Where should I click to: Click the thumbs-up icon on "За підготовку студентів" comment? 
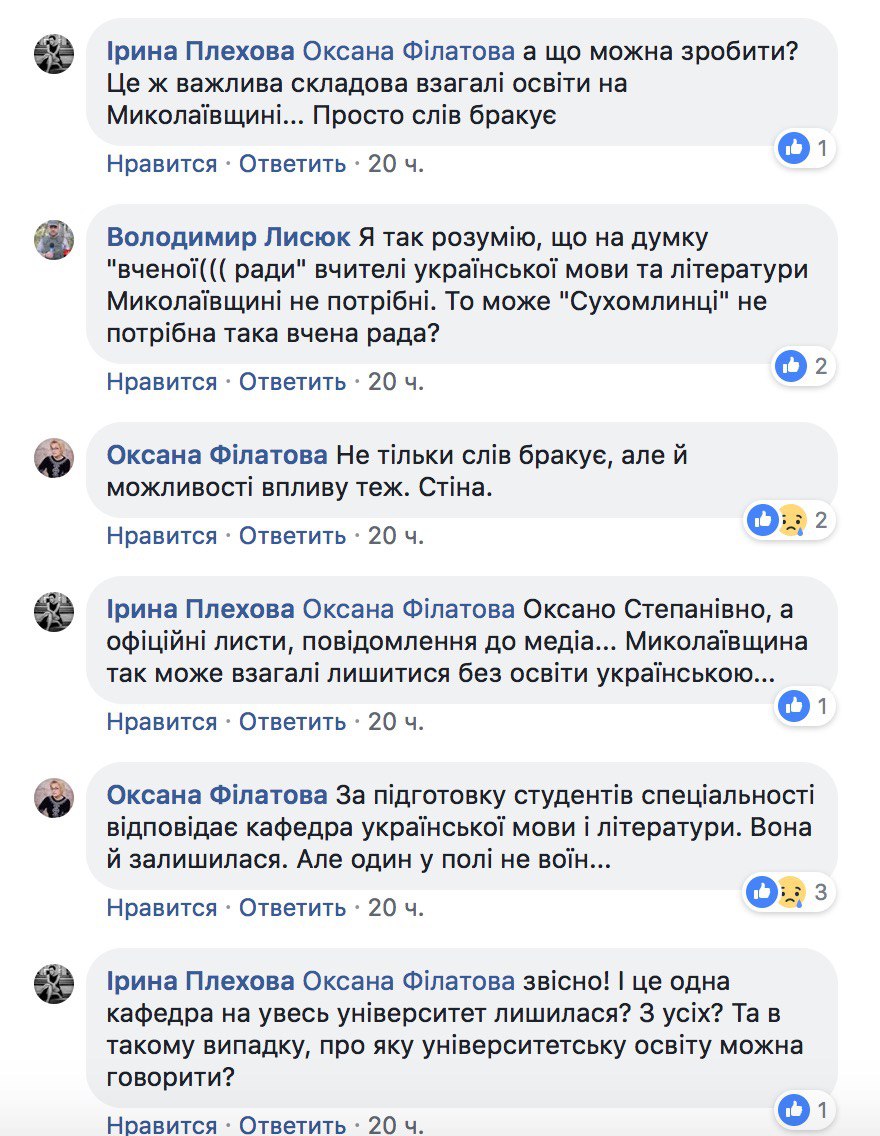pyautogui.click(x=762, y=892)
